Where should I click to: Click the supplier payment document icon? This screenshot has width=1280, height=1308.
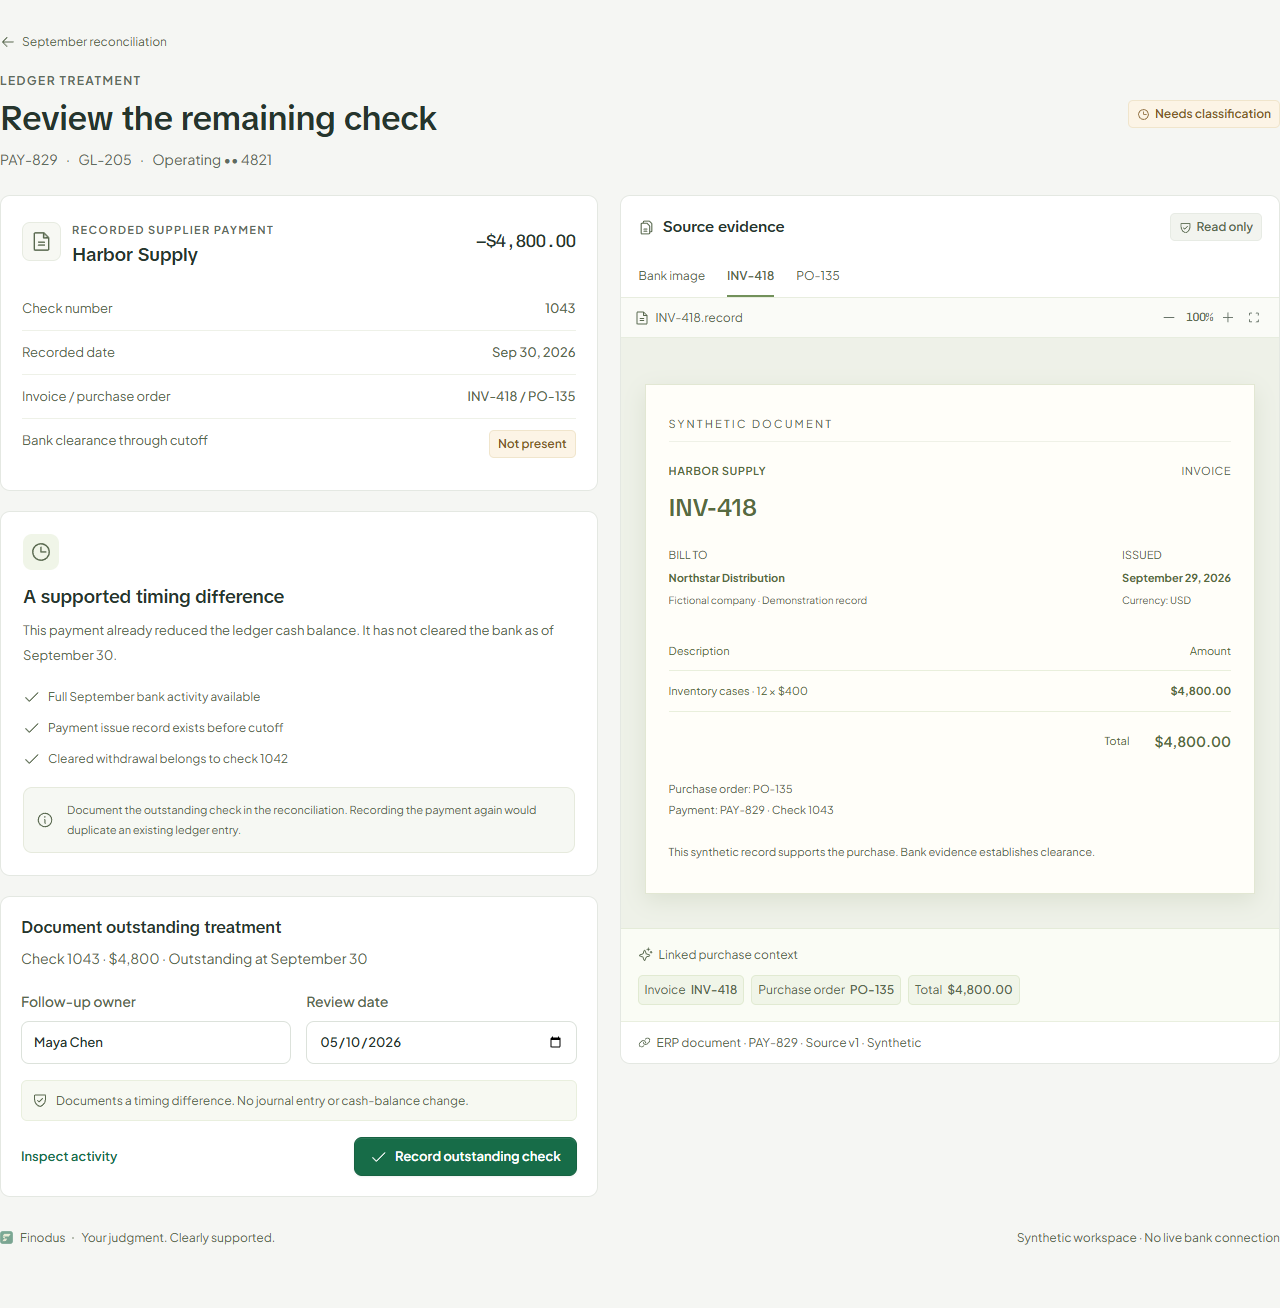tap(41, 241)
